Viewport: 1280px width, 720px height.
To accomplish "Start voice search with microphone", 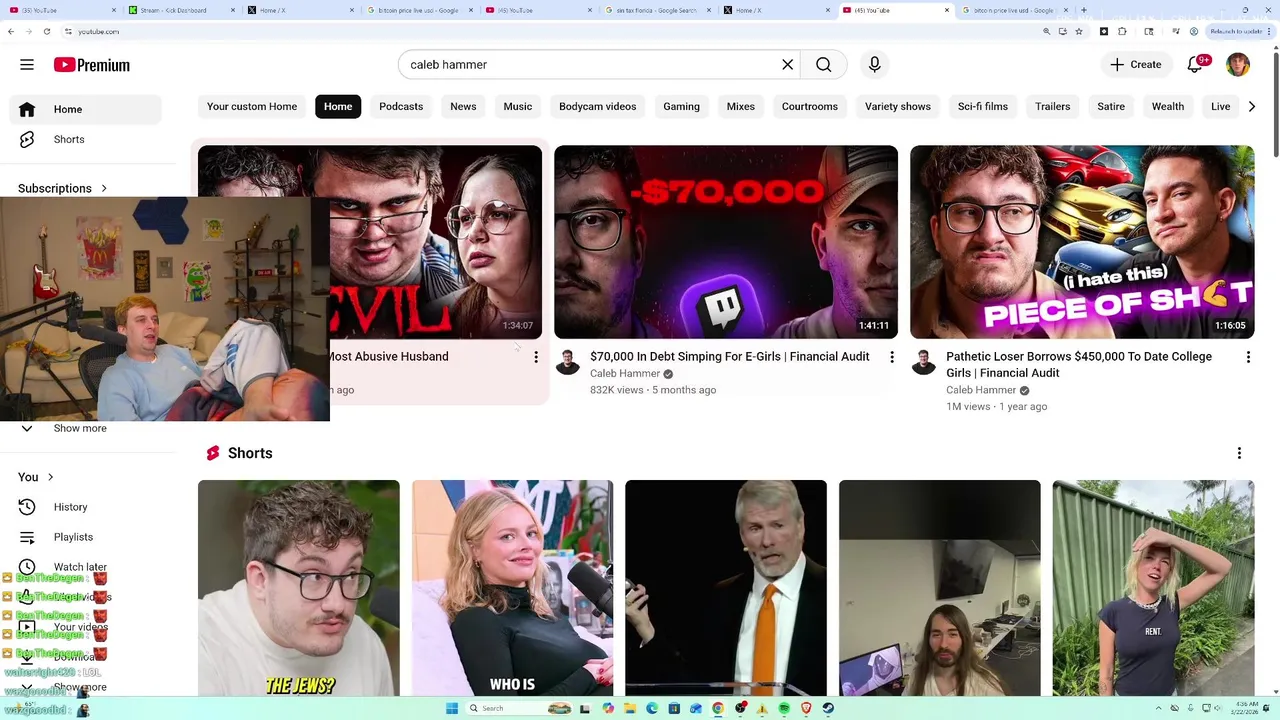I will click(875, 65).
